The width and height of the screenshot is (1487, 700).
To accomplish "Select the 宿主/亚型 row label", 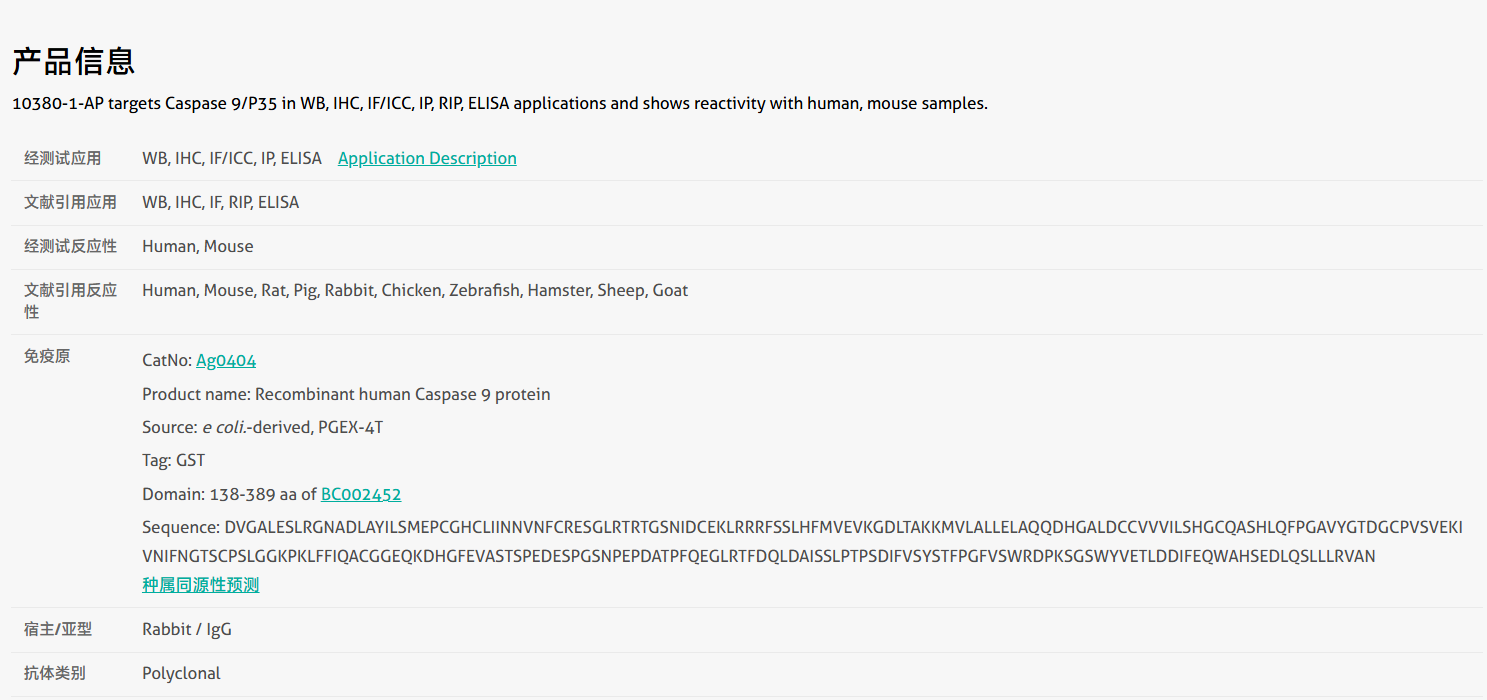I will [58, 629].
